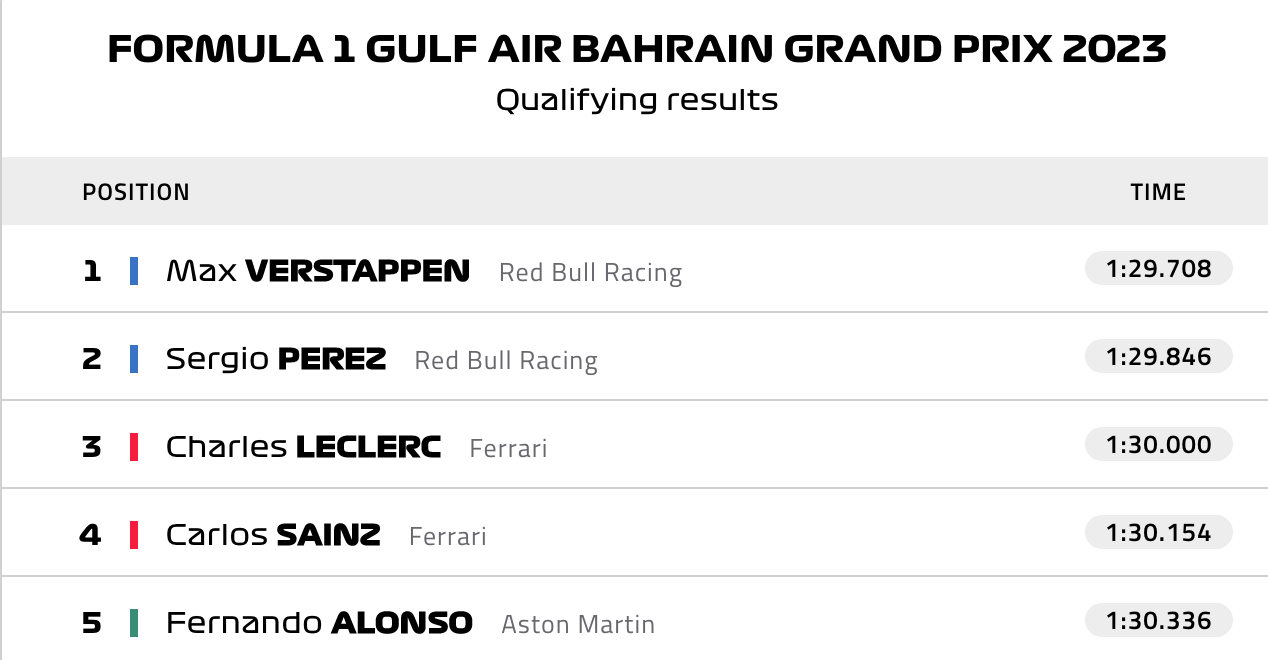This screenshot has width=1268, height=660.
Task: Click the Ferrari team label next to Sainz
Action: tap(448, 537)
